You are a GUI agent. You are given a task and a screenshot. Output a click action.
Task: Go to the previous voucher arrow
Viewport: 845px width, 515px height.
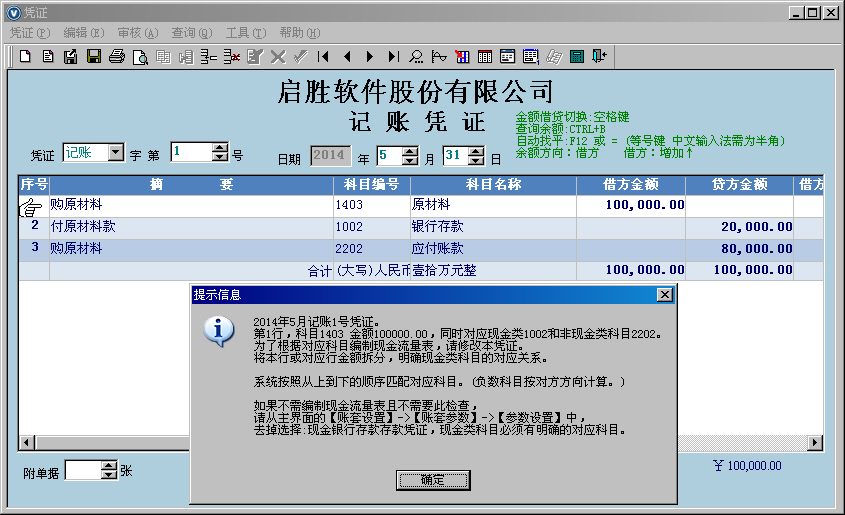(347, 56)
